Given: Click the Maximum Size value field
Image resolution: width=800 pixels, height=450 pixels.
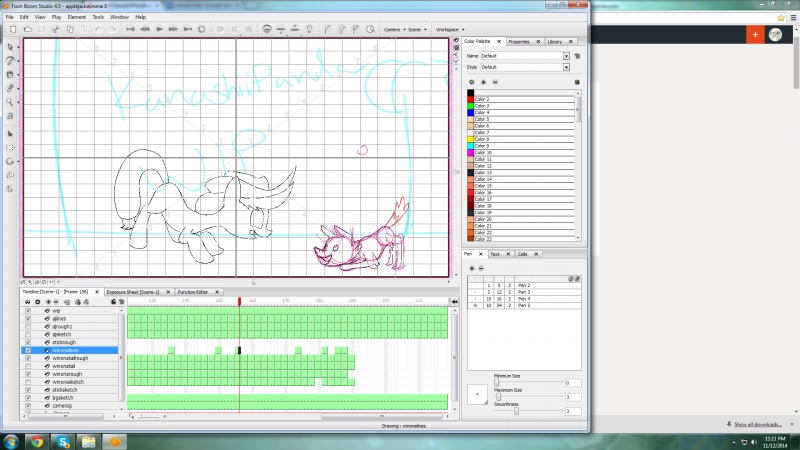Looking at the screenshot, I should tap(573, 397).
